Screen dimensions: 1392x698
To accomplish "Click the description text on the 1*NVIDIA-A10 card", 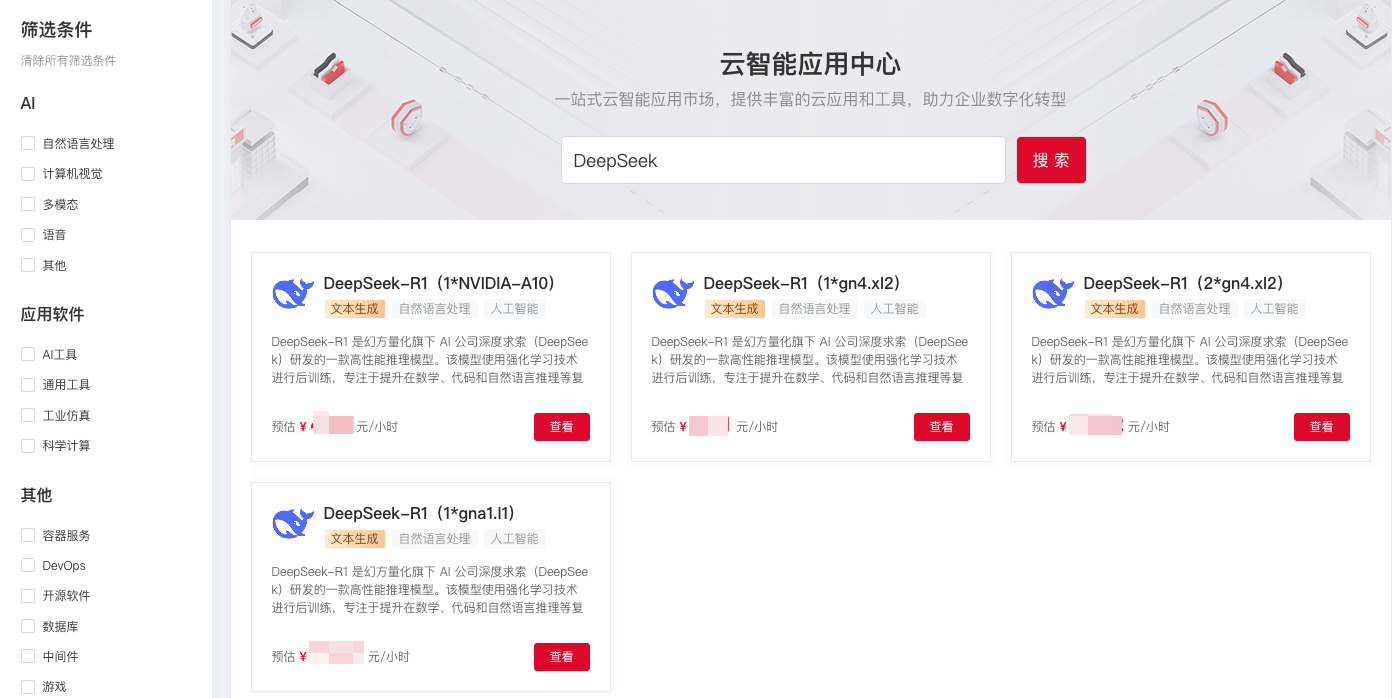I will tap(430, 360).
